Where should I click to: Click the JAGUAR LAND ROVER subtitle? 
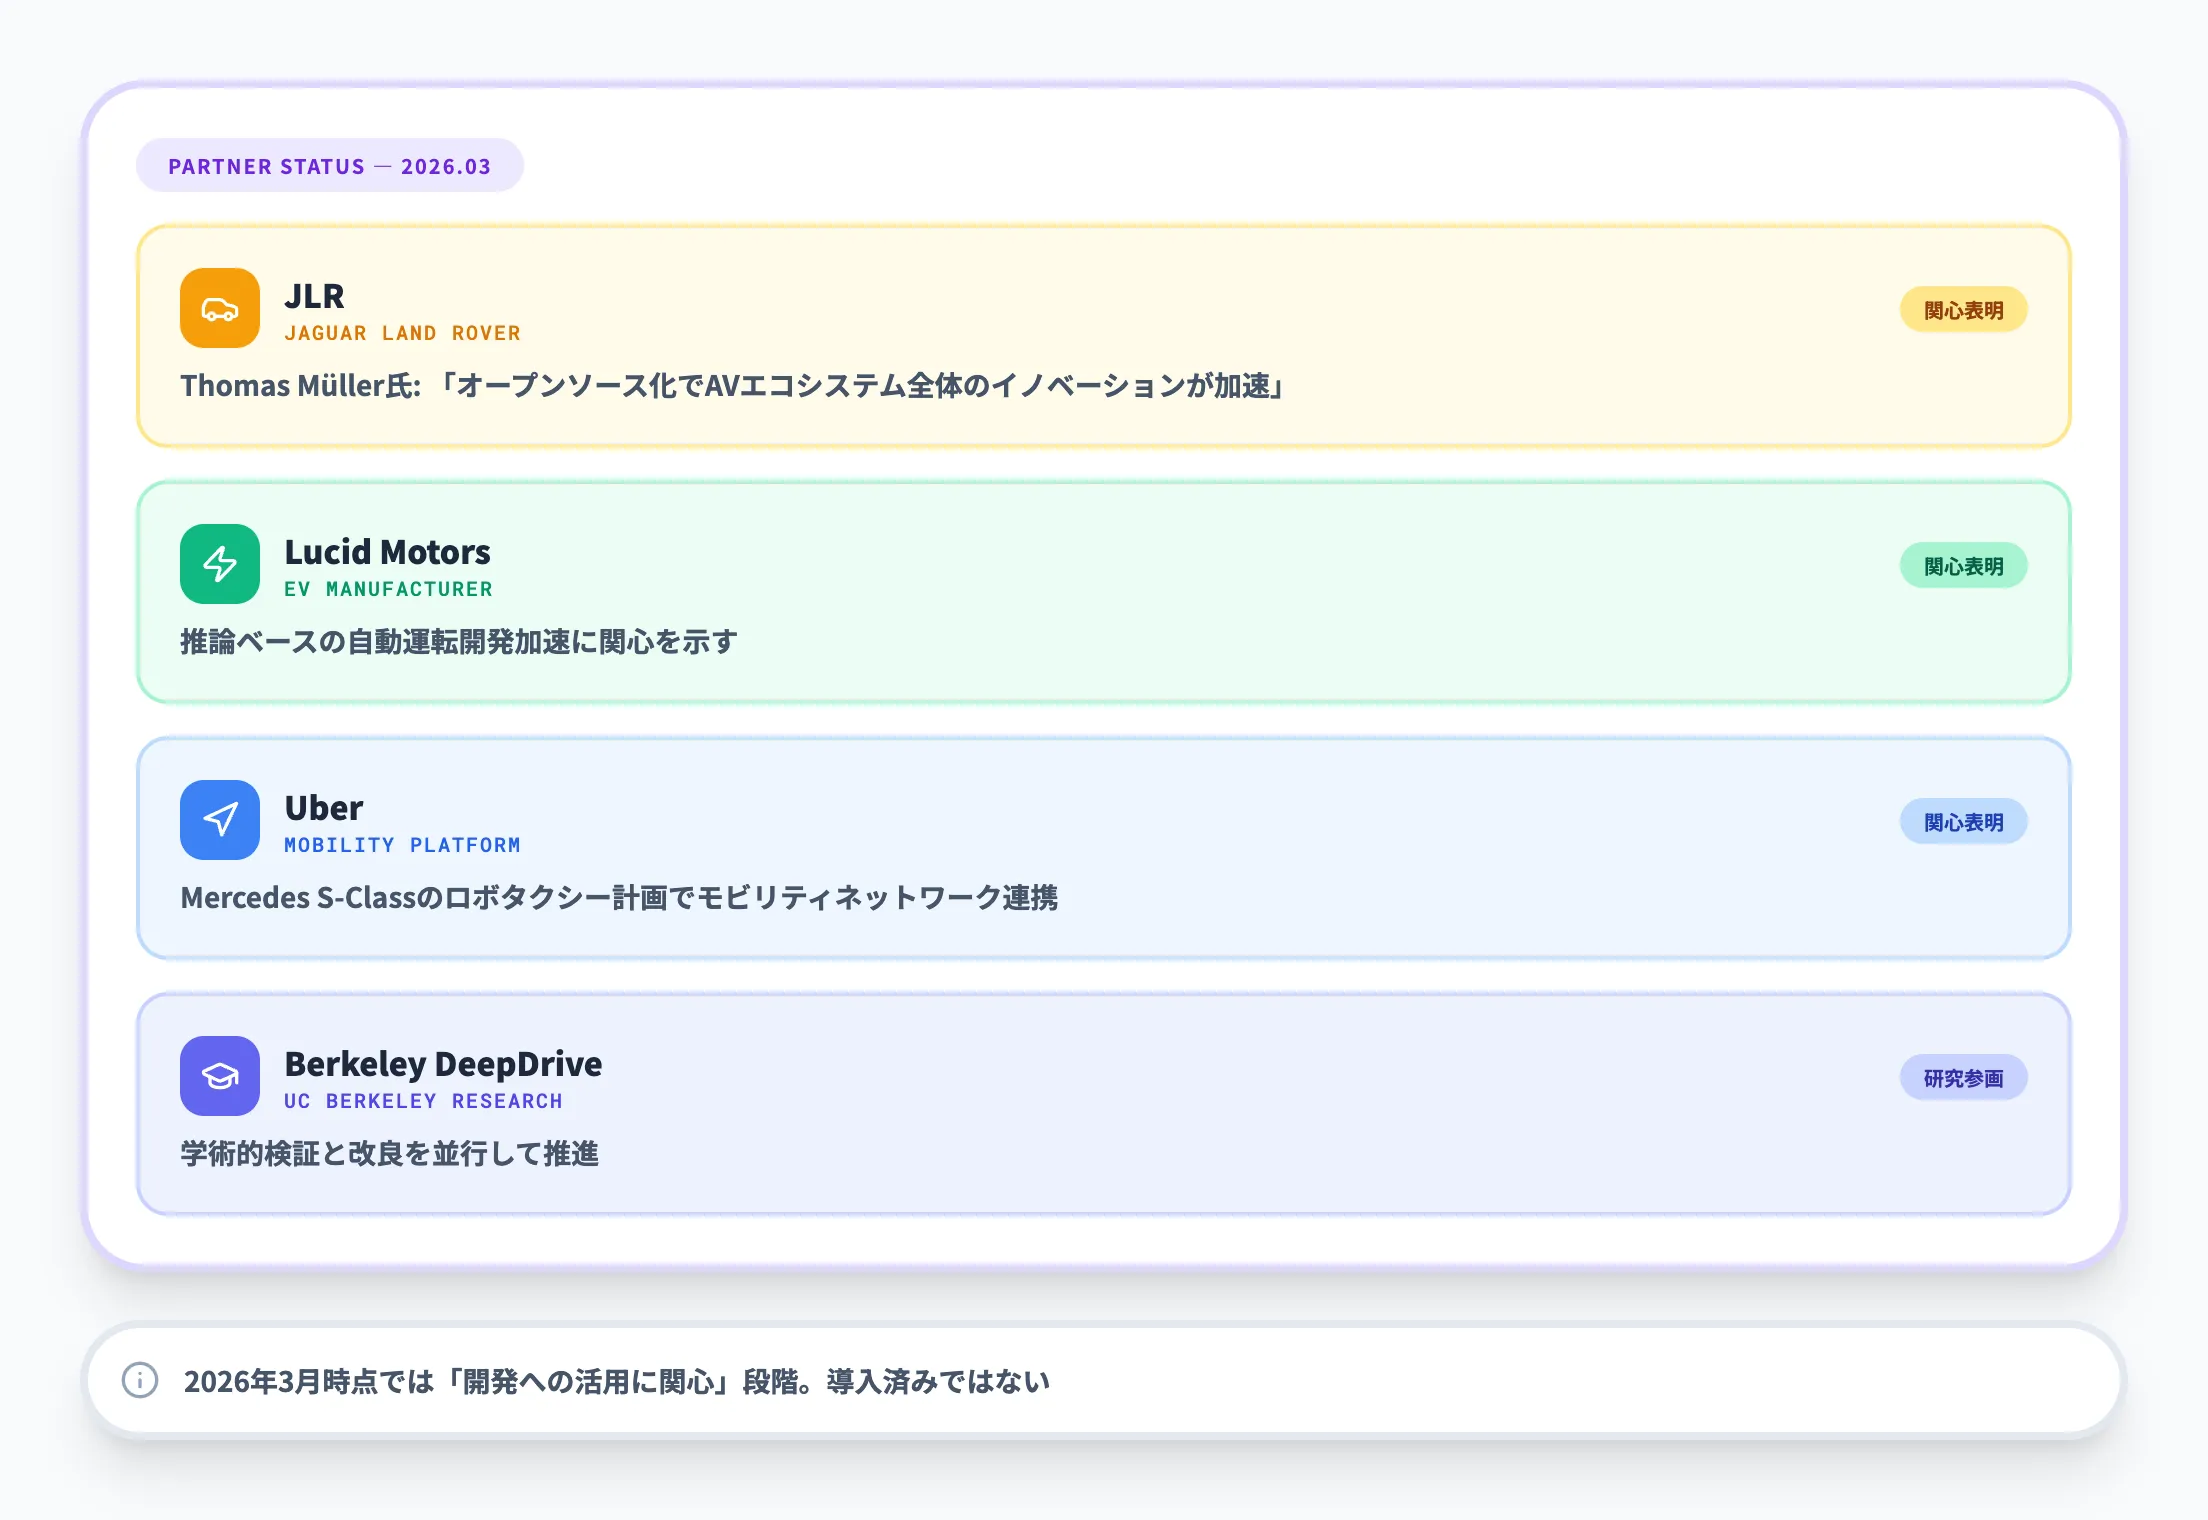pyautogui.click(x=402, y=333)
